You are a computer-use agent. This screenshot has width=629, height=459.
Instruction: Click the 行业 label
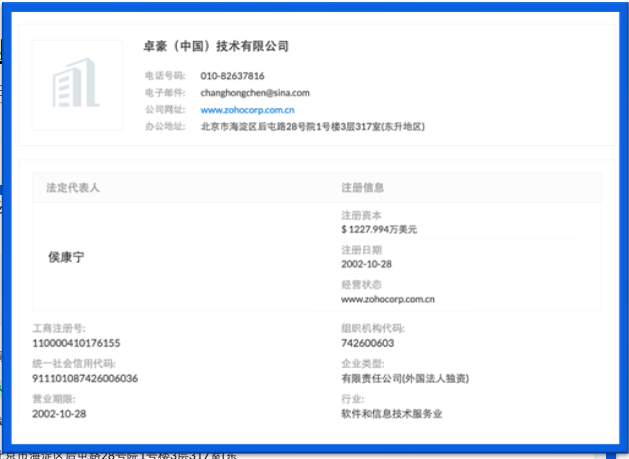point(352,399)
